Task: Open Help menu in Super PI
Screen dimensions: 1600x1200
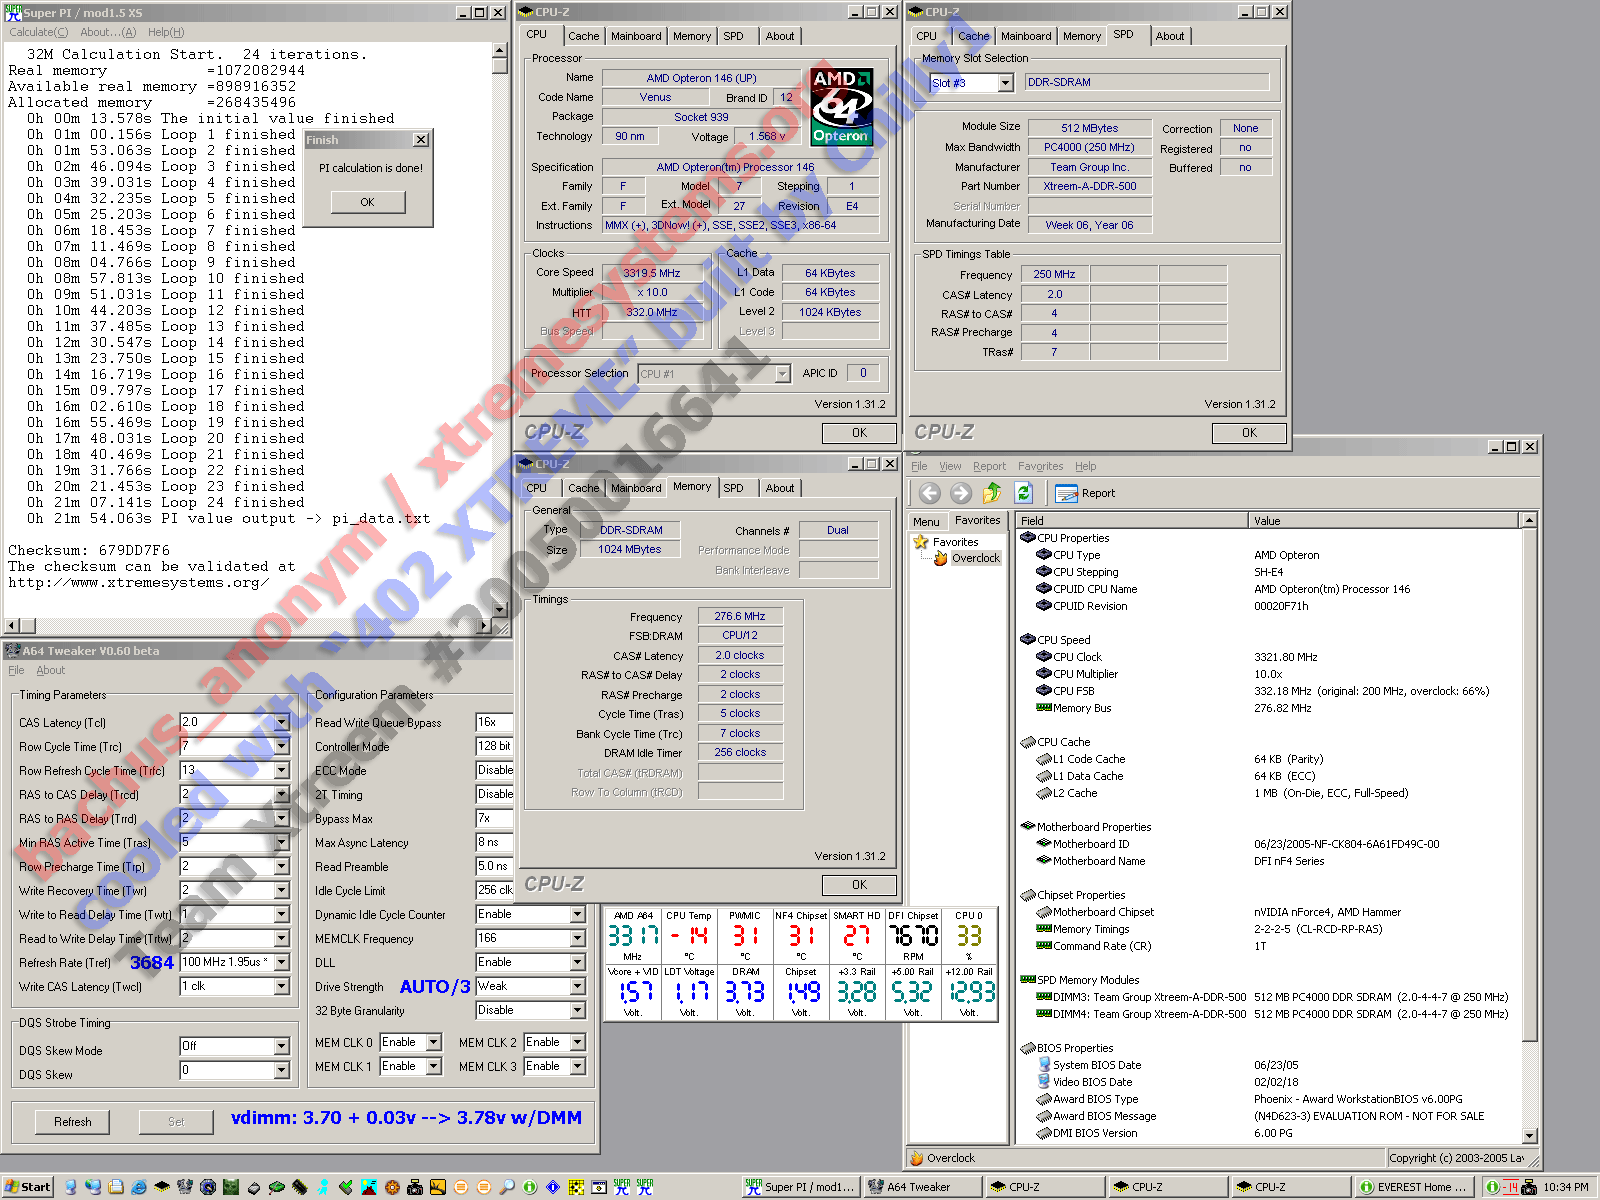Action: tap(166, 32)
